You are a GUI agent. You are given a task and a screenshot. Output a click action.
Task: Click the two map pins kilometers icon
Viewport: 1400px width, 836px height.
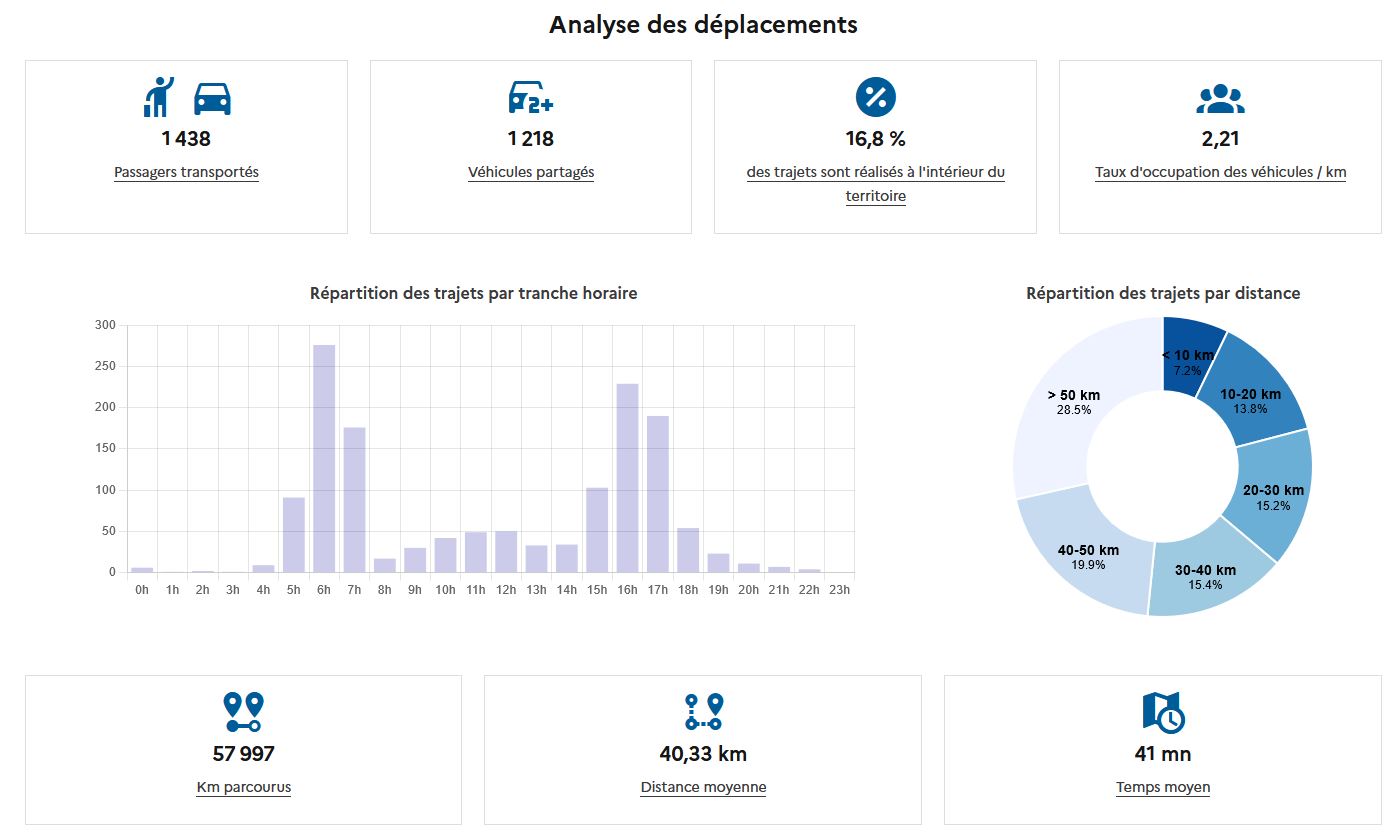point(243,711)
